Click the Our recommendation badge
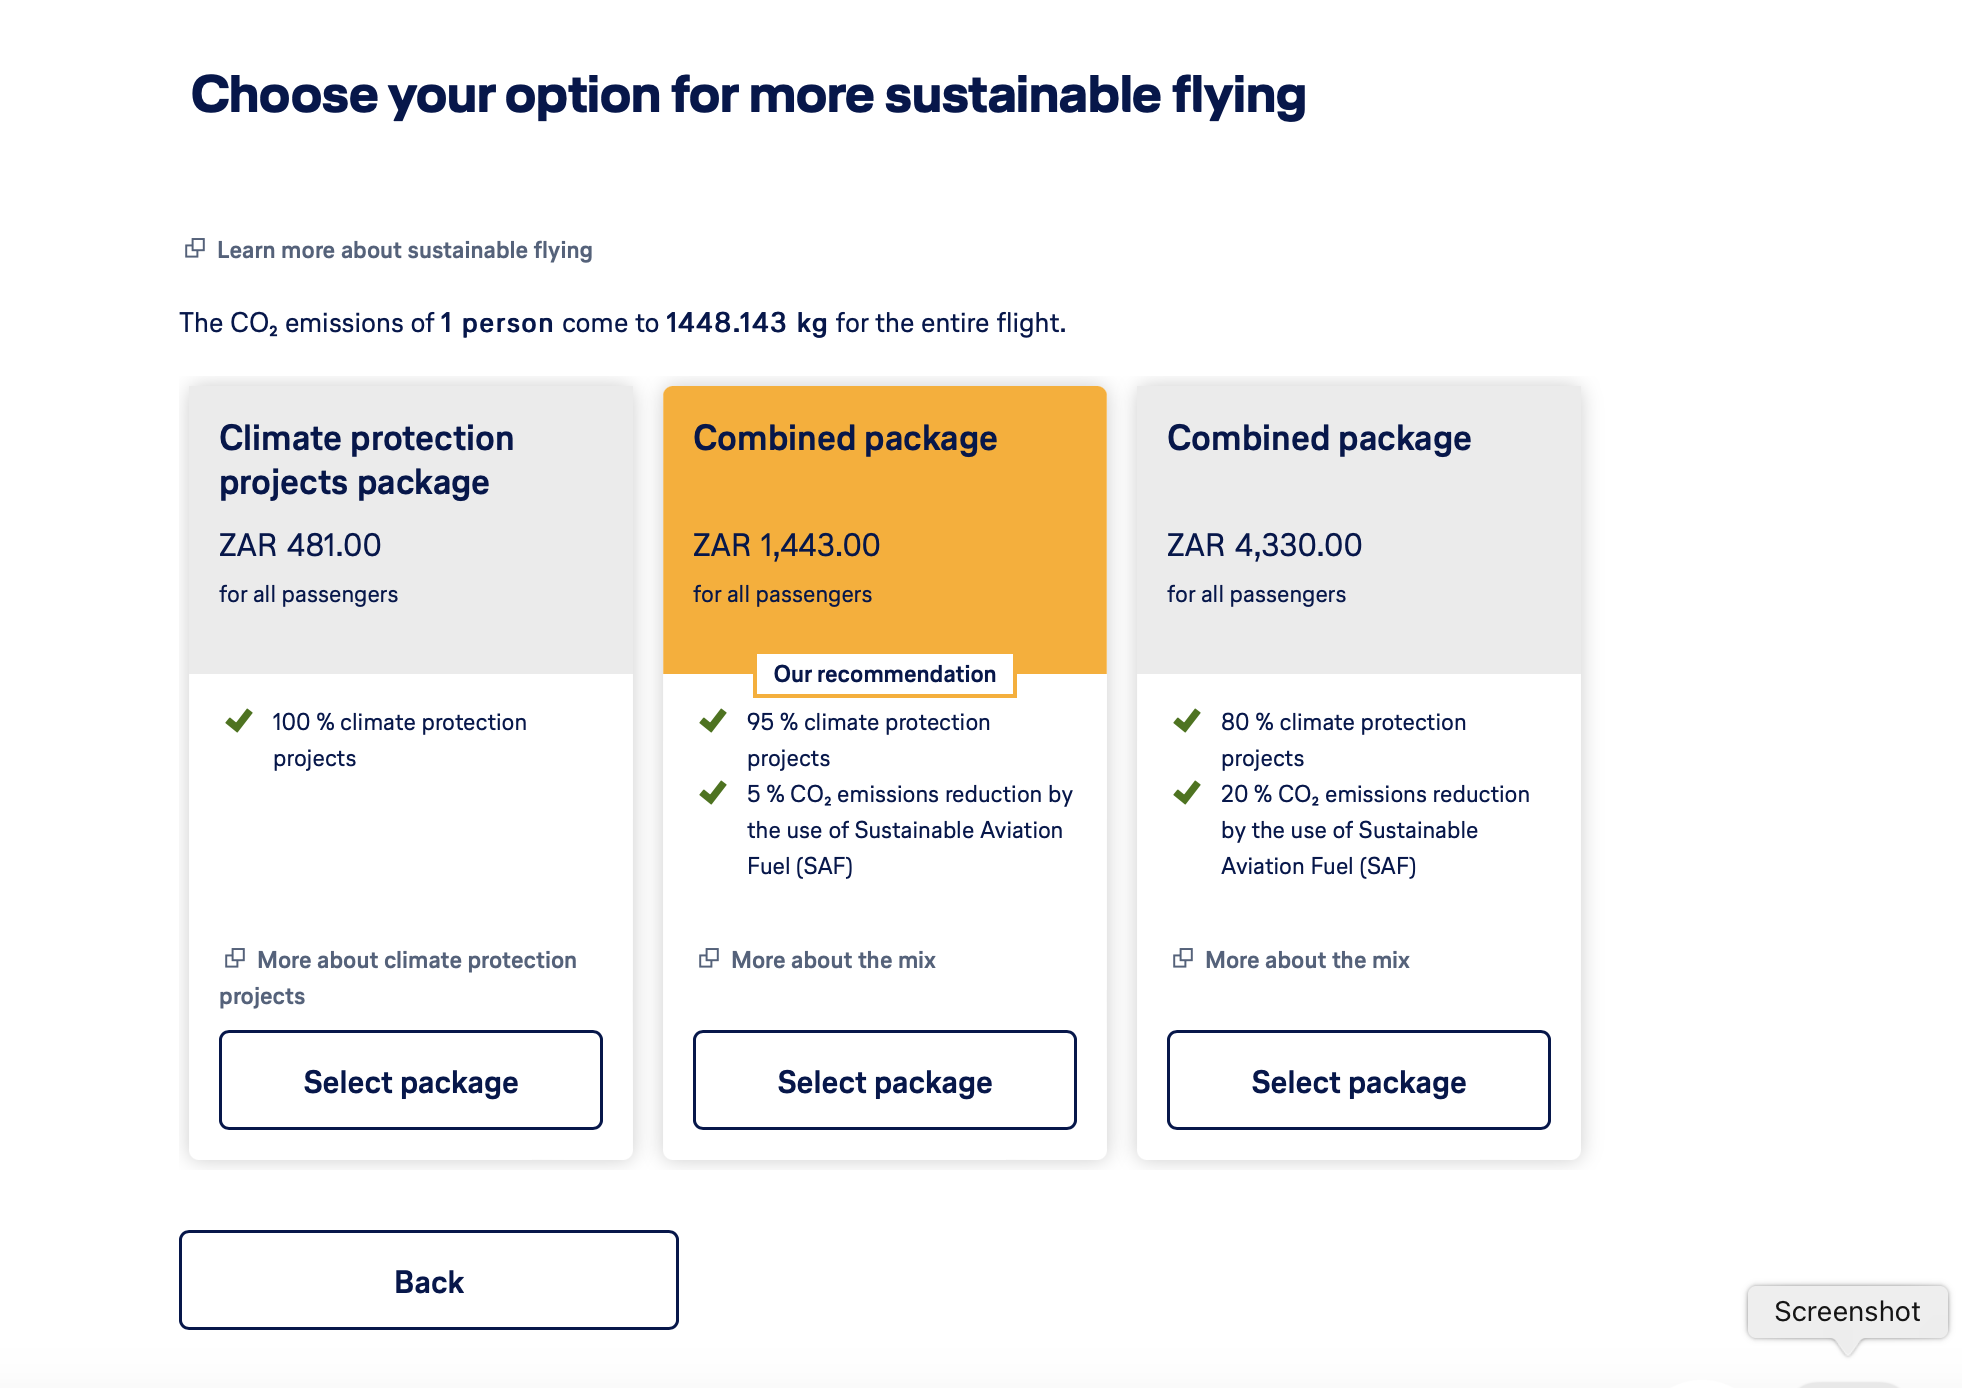This screenshot has height=1388, width=1962. tap(885, 674)
